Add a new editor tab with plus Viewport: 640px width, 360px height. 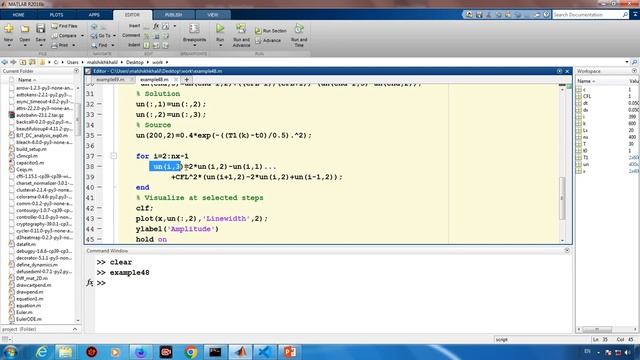[187, 80]
